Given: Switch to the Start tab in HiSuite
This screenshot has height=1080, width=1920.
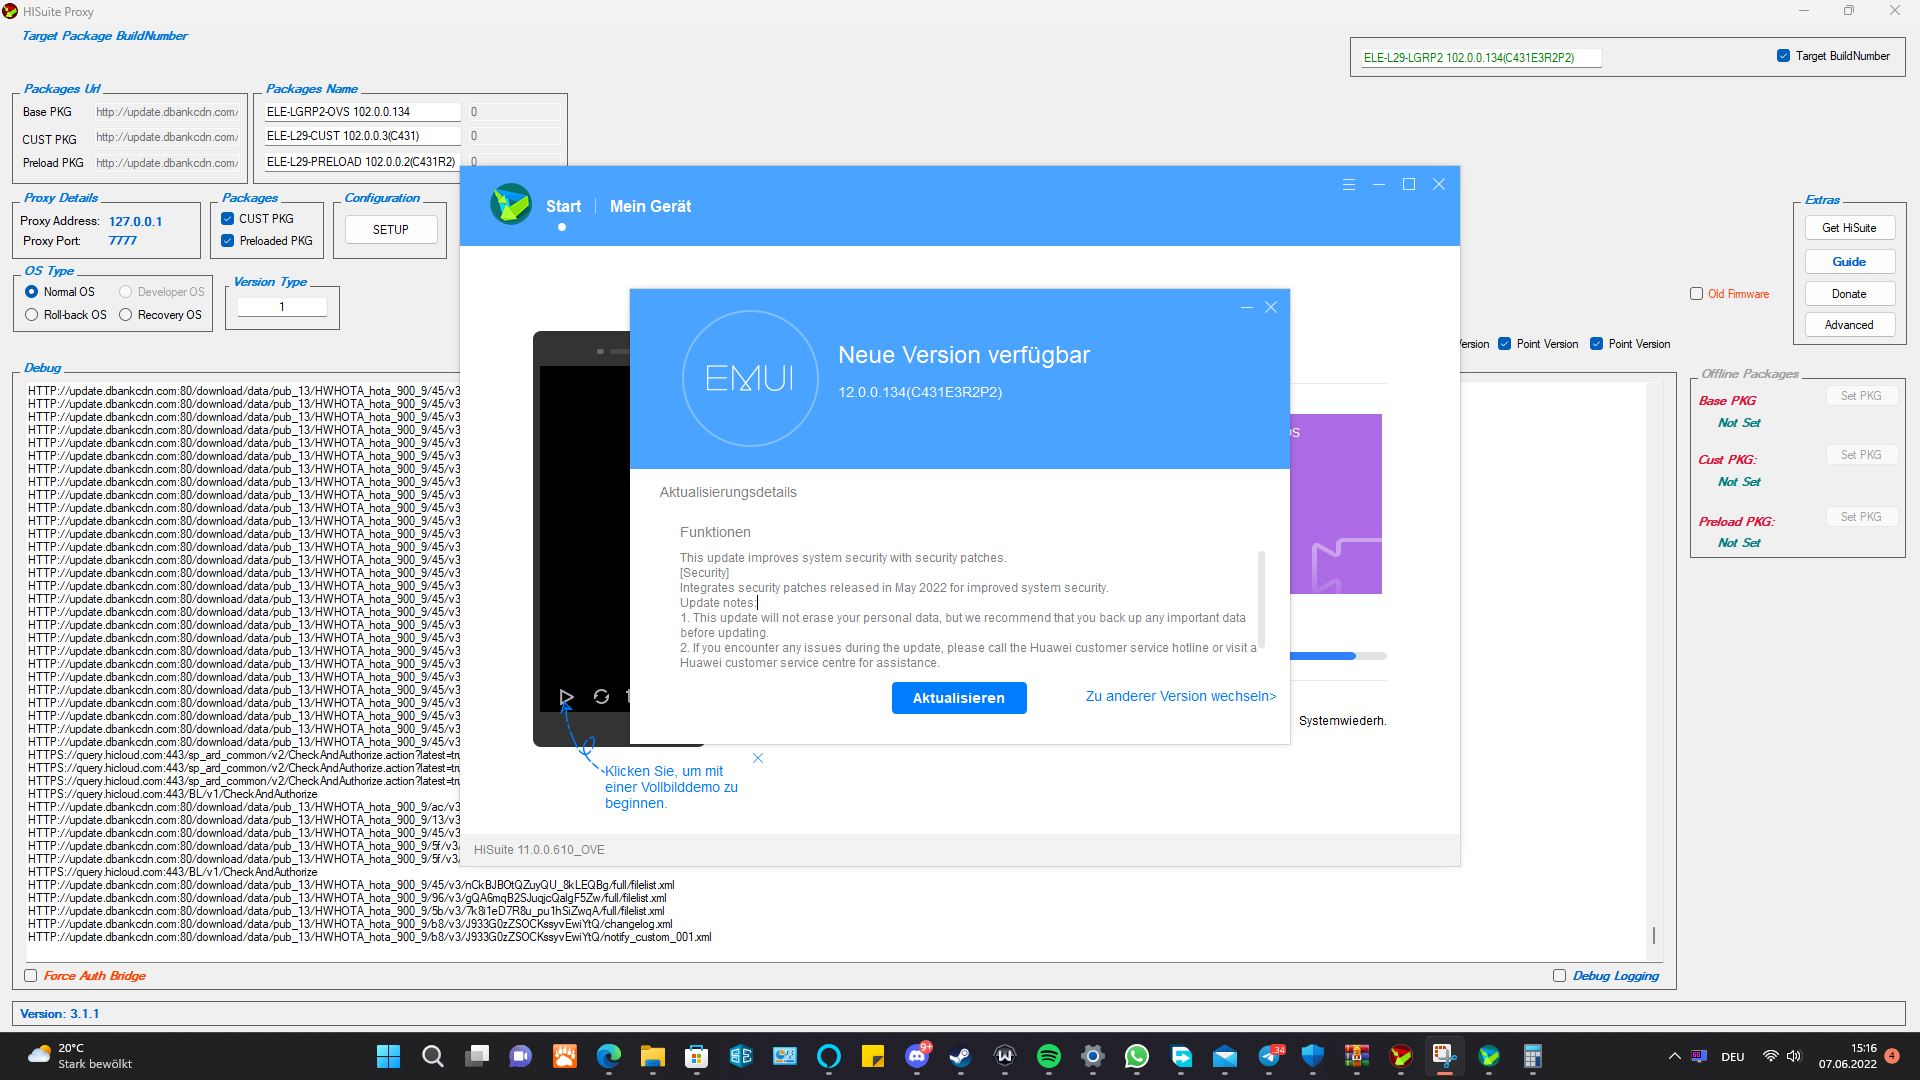Looking at the screenshot, I should coord(563,206).
